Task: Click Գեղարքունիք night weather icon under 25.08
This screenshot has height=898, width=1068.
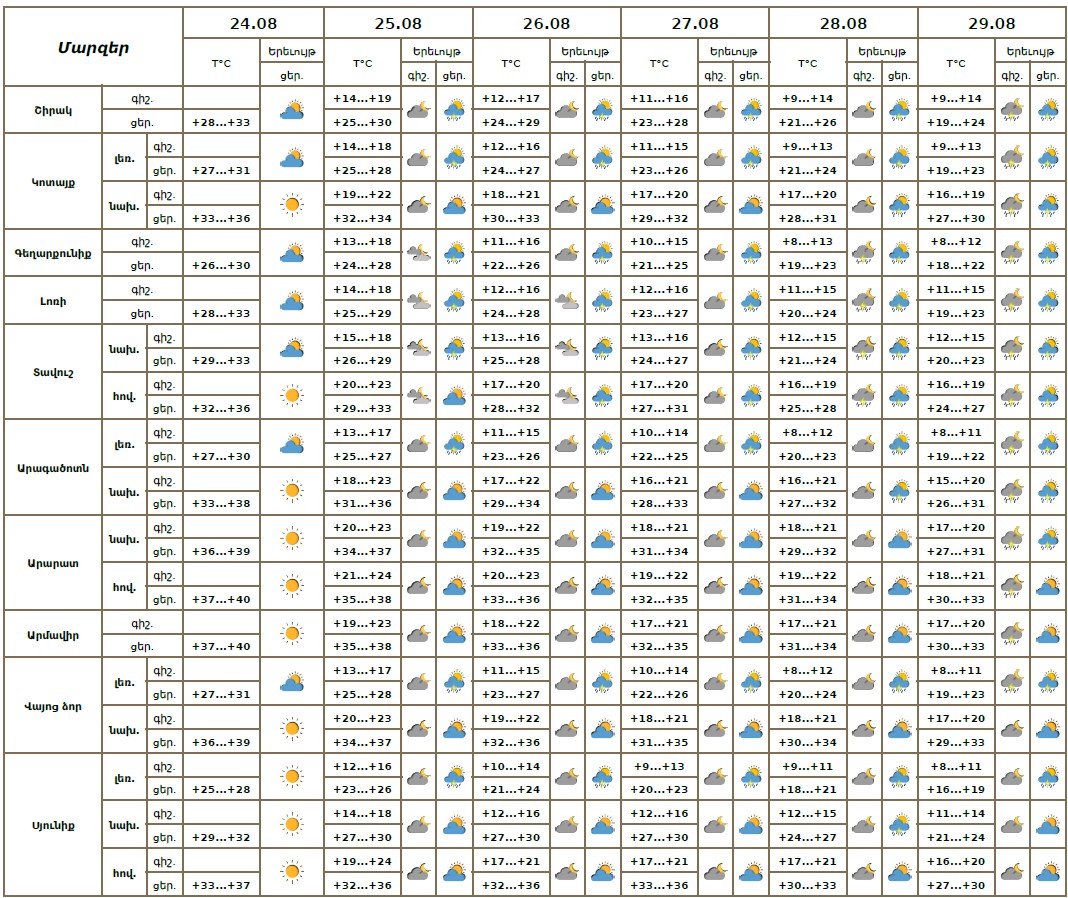Action: 418,253
